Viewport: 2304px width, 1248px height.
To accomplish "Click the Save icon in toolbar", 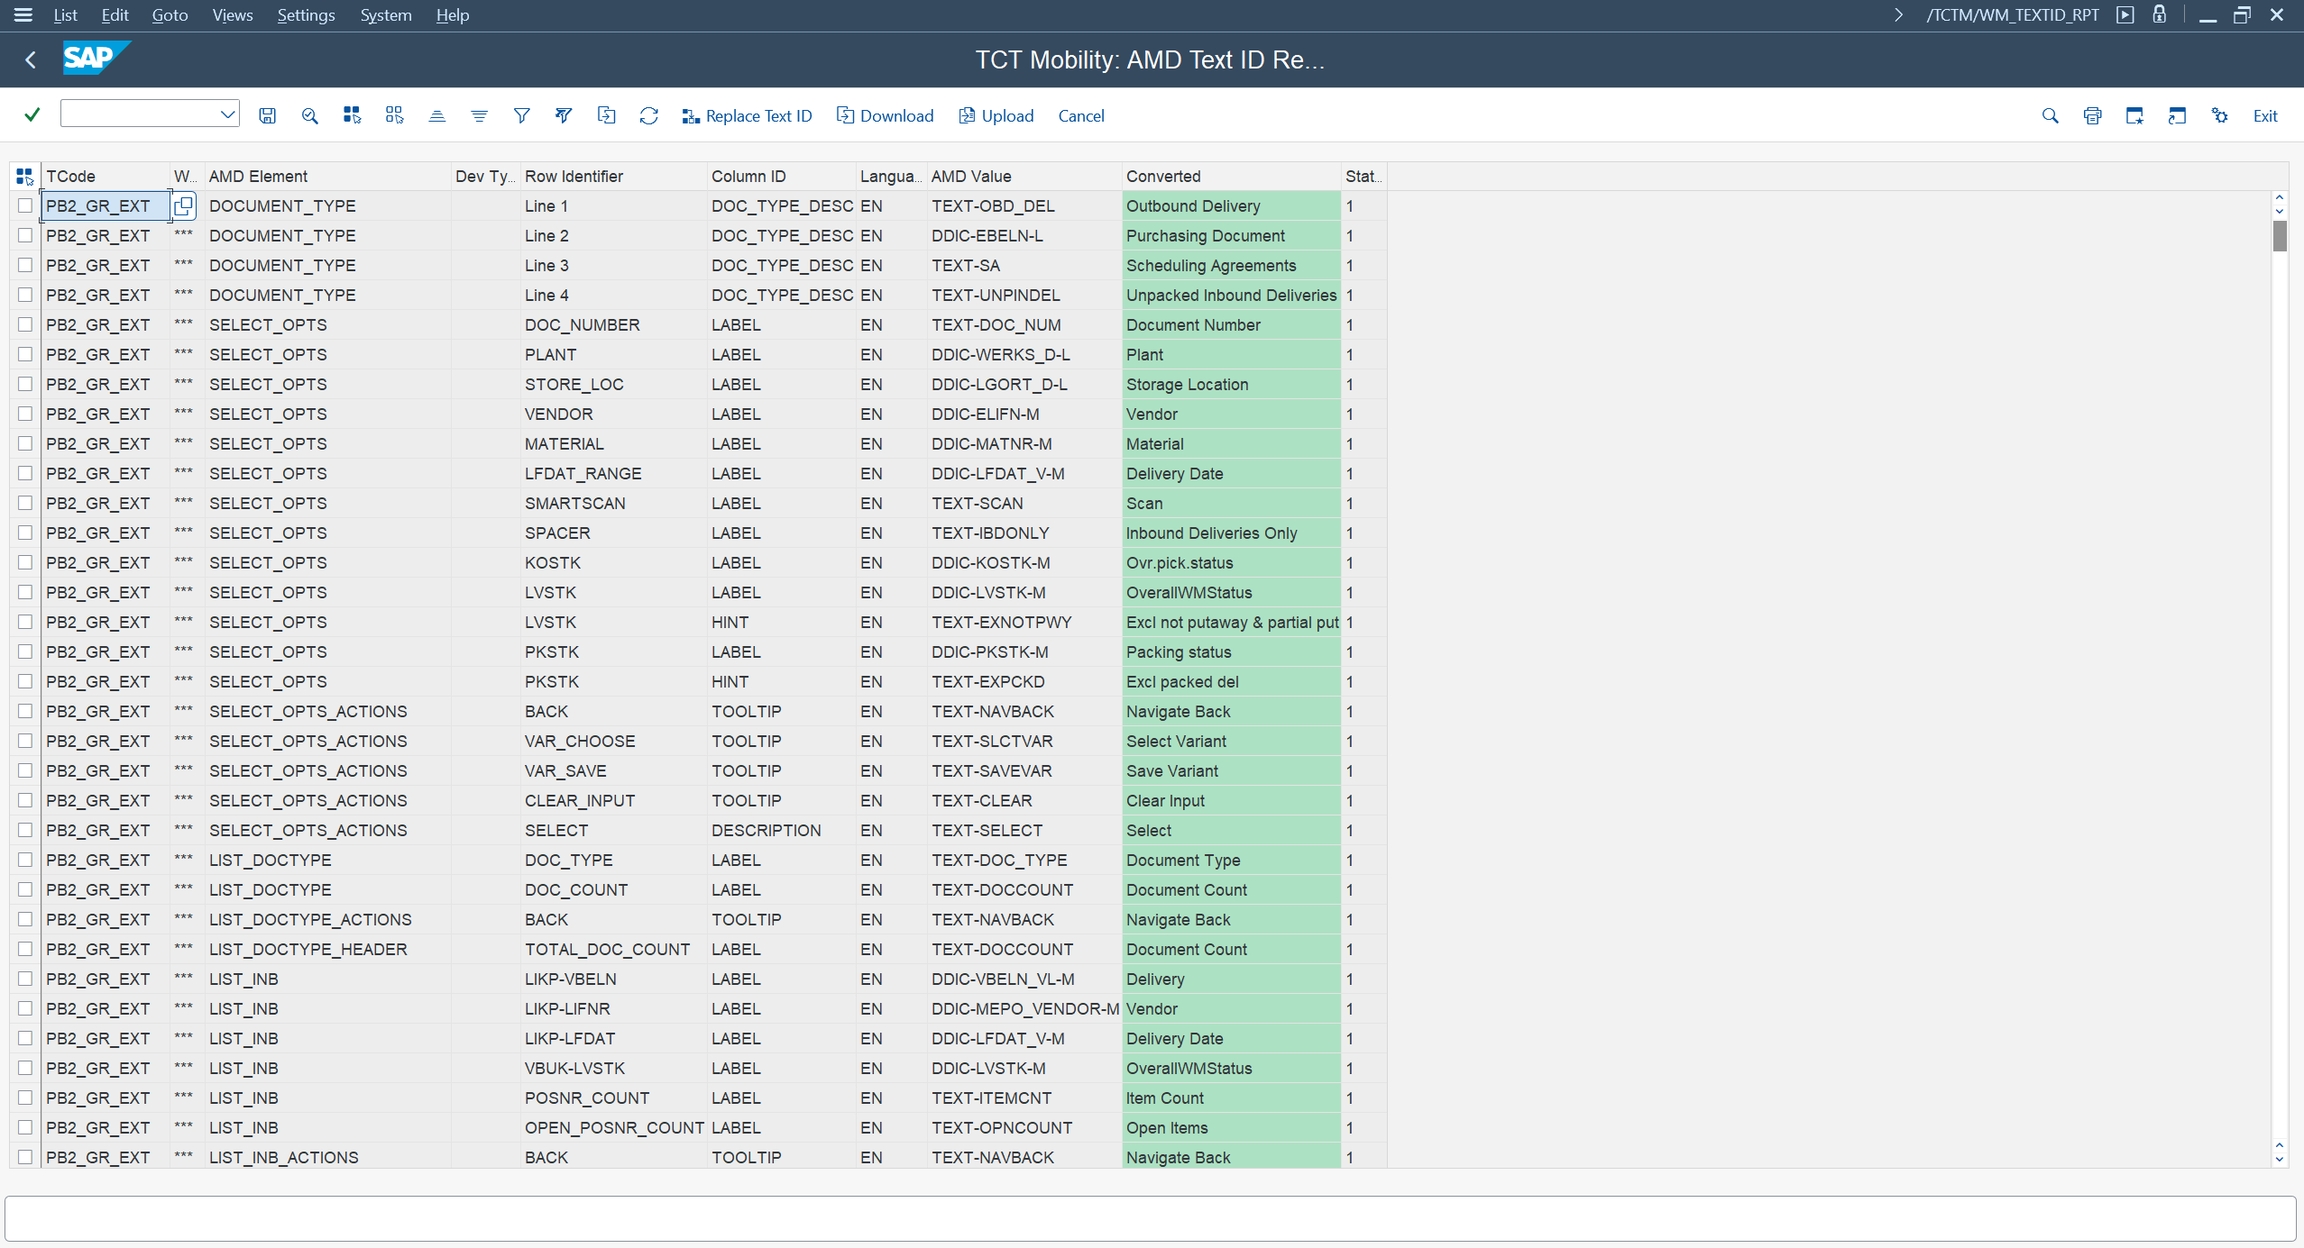I will pyautogui.click(x=267, y=116).
